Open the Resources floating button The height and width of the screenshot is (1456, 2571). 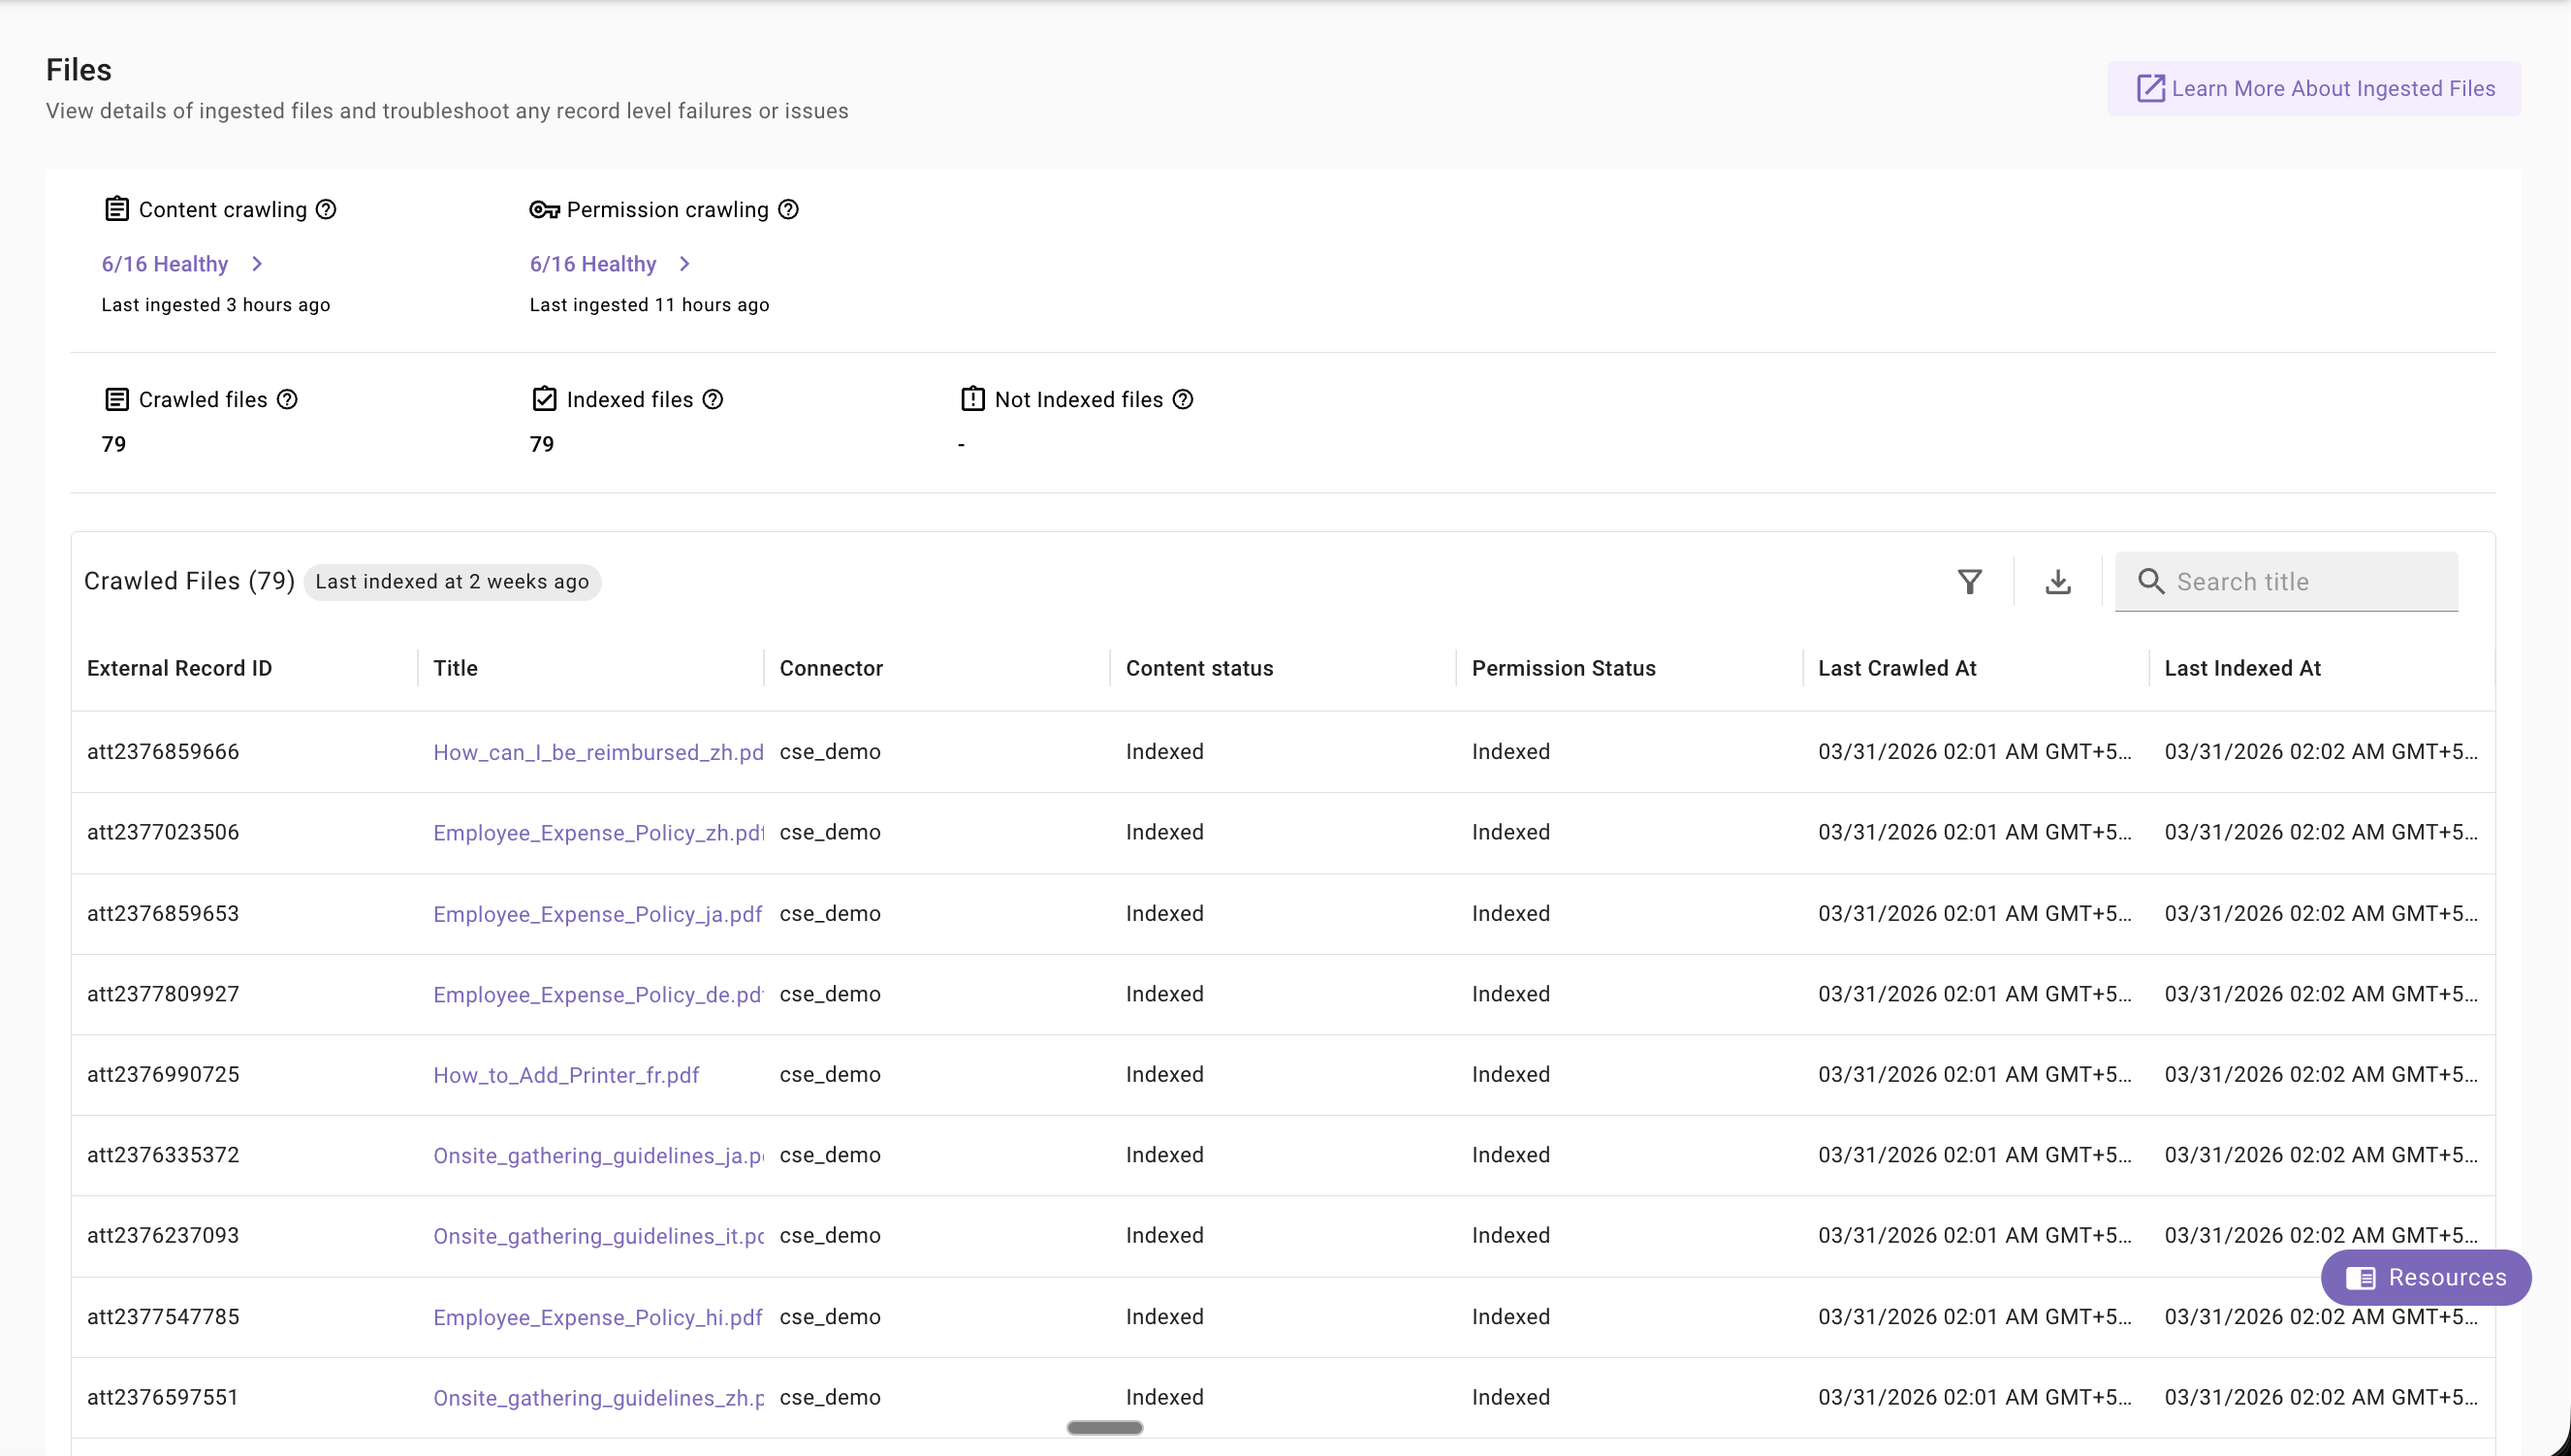(2425, 1277)
